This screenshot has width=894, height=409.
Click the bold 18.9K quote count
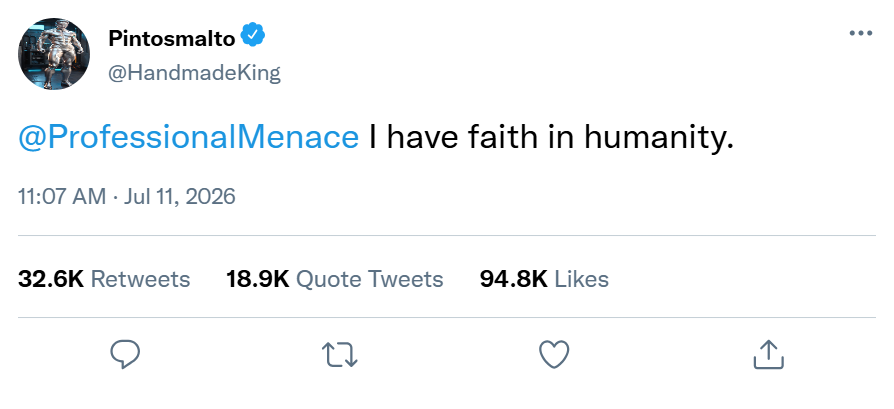click(x=258, y=280)
